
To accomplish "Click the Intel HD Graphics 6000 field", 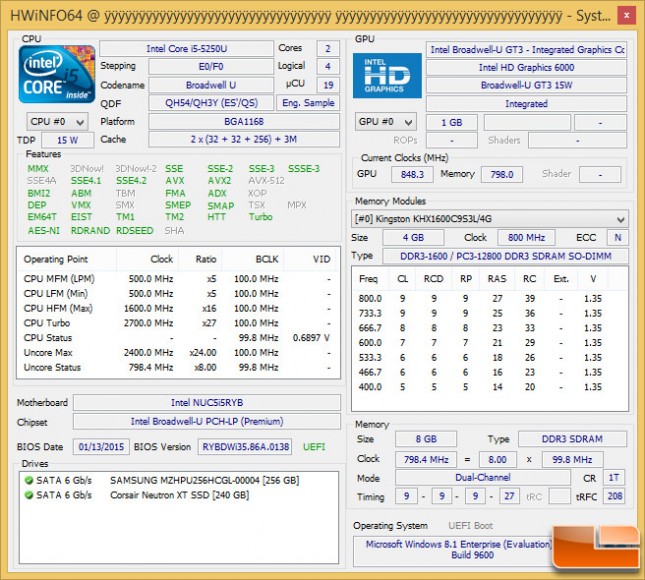I will pyautogui.click(x=527, y=67).
